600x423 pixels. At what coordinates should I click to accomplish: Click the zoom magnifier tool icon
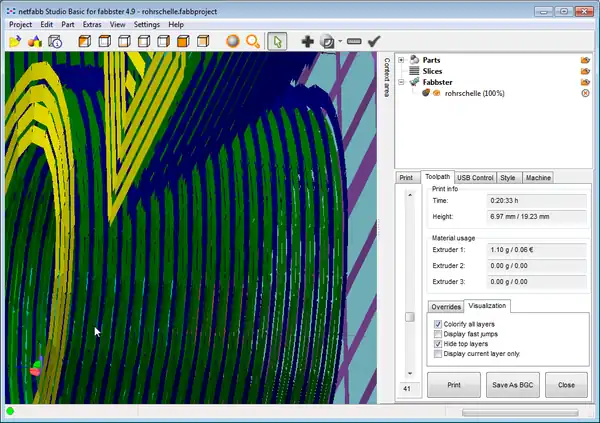click(x=253, y=41)
